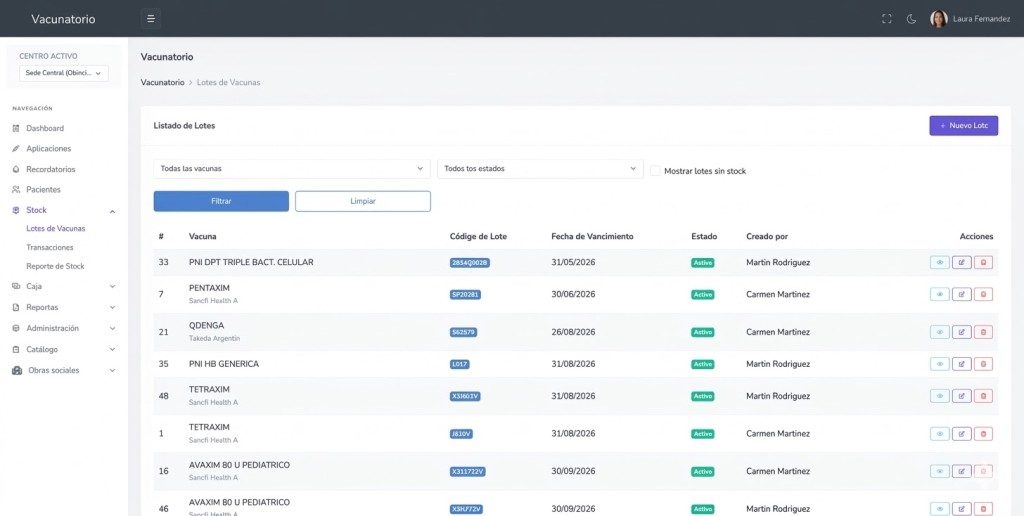Delete TETRAXIM lot J810V
Viewport: 1024px width, 516px height.
point(983,434)
